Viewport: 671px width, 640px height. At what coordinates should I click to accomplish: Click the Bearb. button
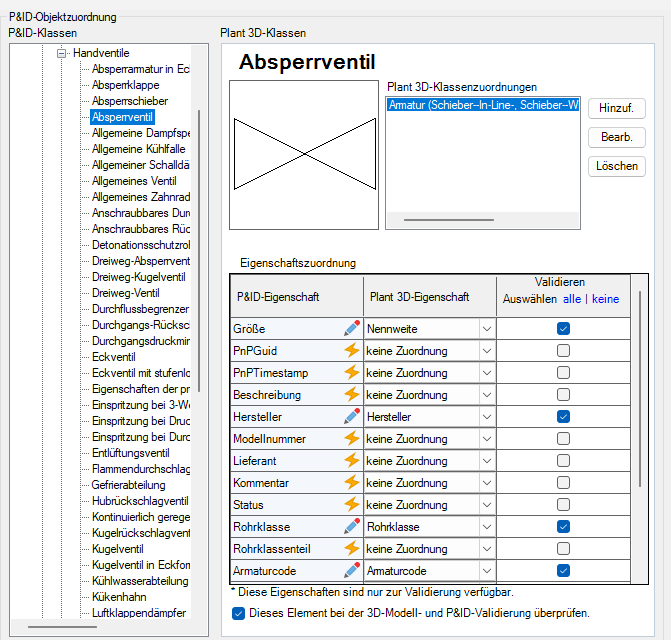(616, 137)
